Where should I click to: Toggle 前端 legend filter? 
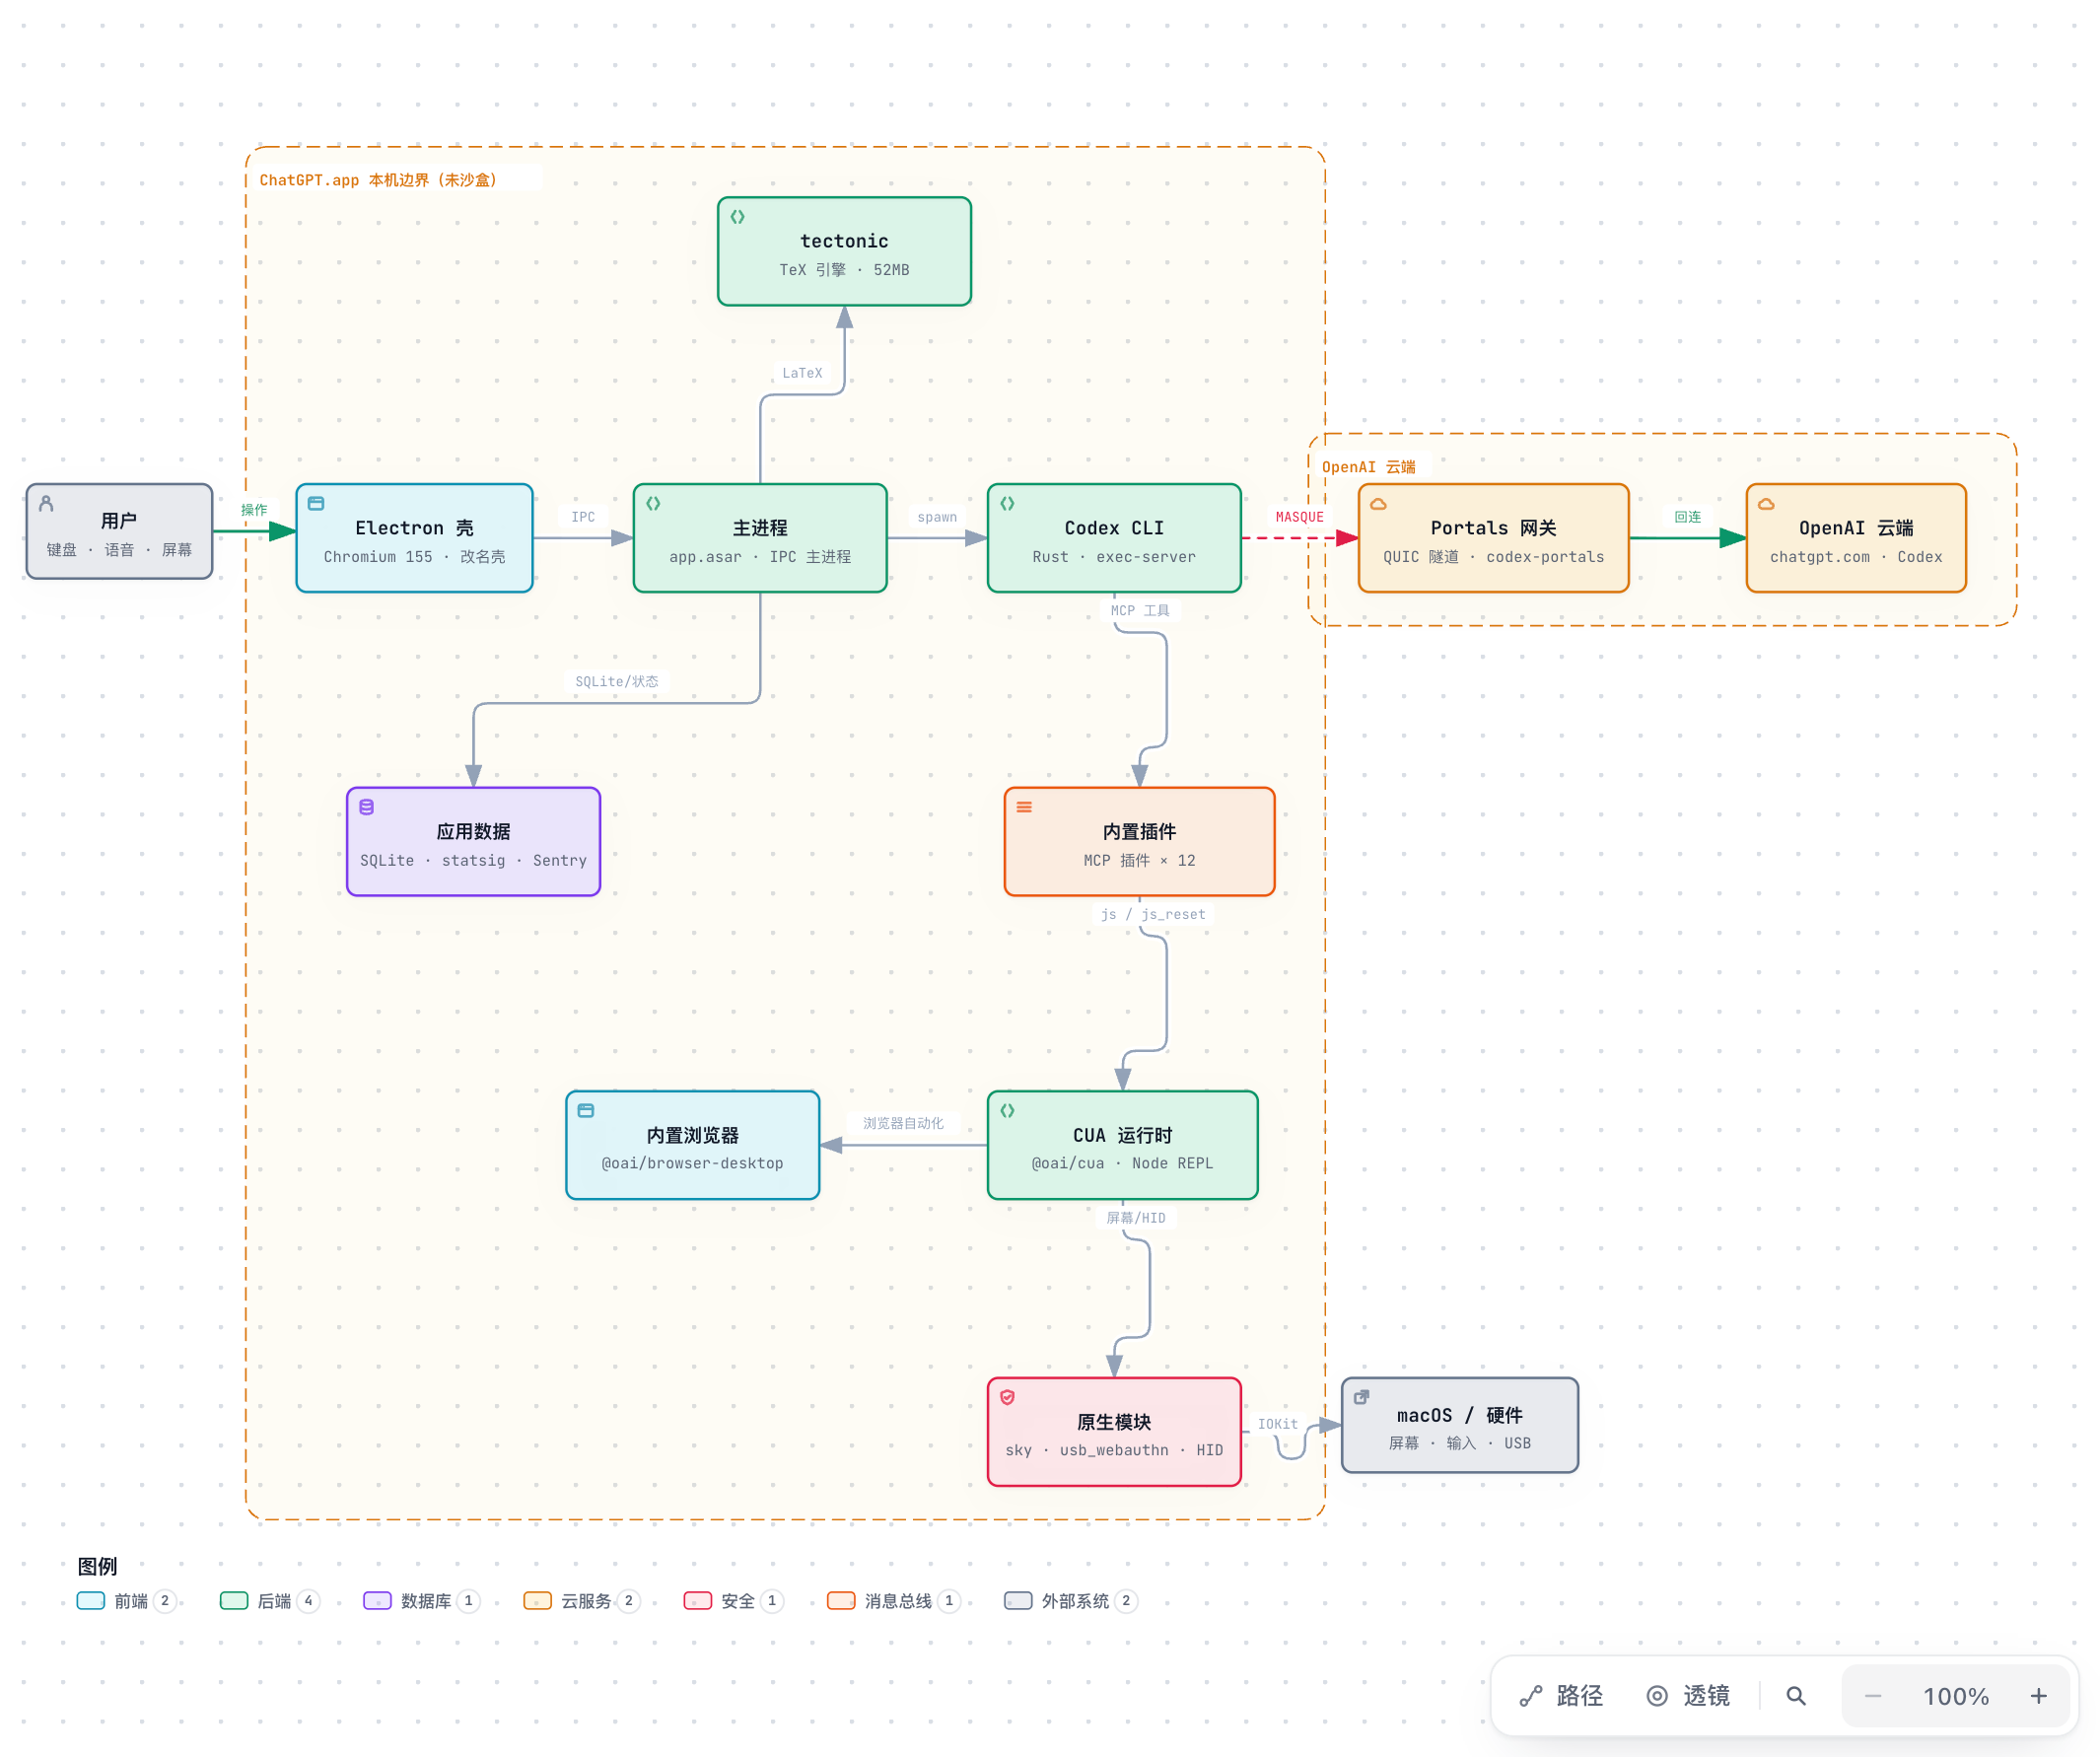(x=126, y=1601)
